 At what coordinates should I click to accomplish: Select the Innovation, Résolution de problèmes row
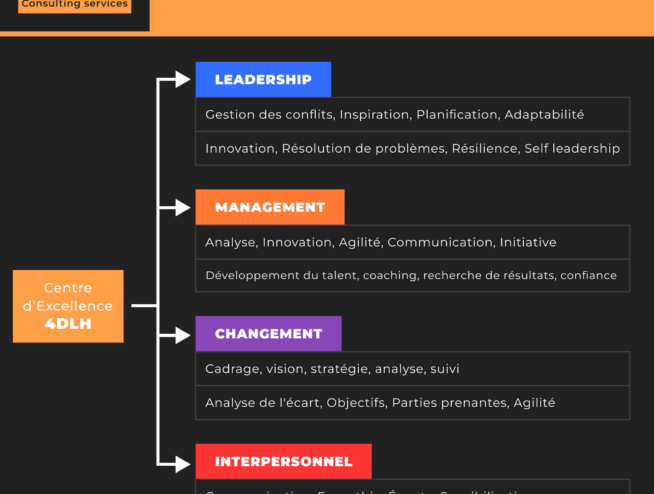pos(413,149)
